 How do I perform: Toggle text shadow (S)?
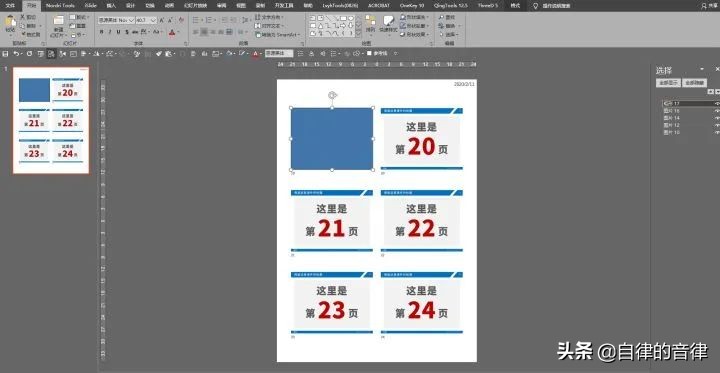coord(126,32)
